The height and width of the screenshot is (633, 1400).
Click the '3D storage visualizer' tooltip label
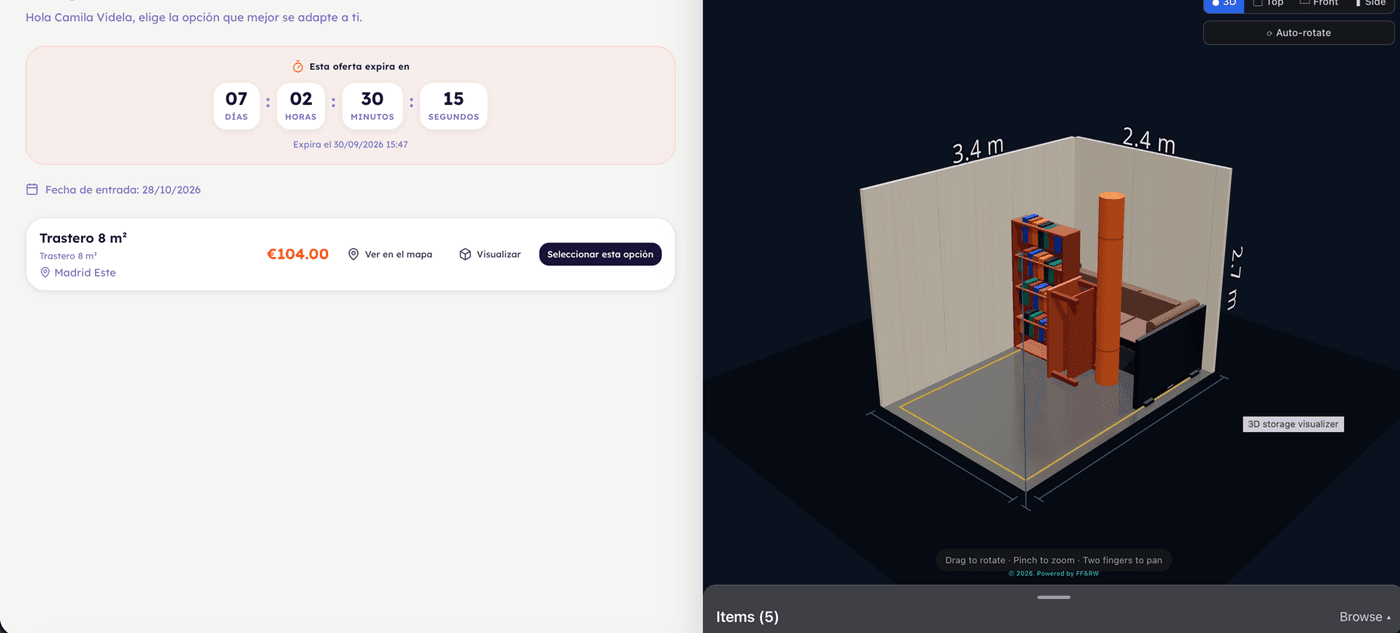(x=1293, y=424)
